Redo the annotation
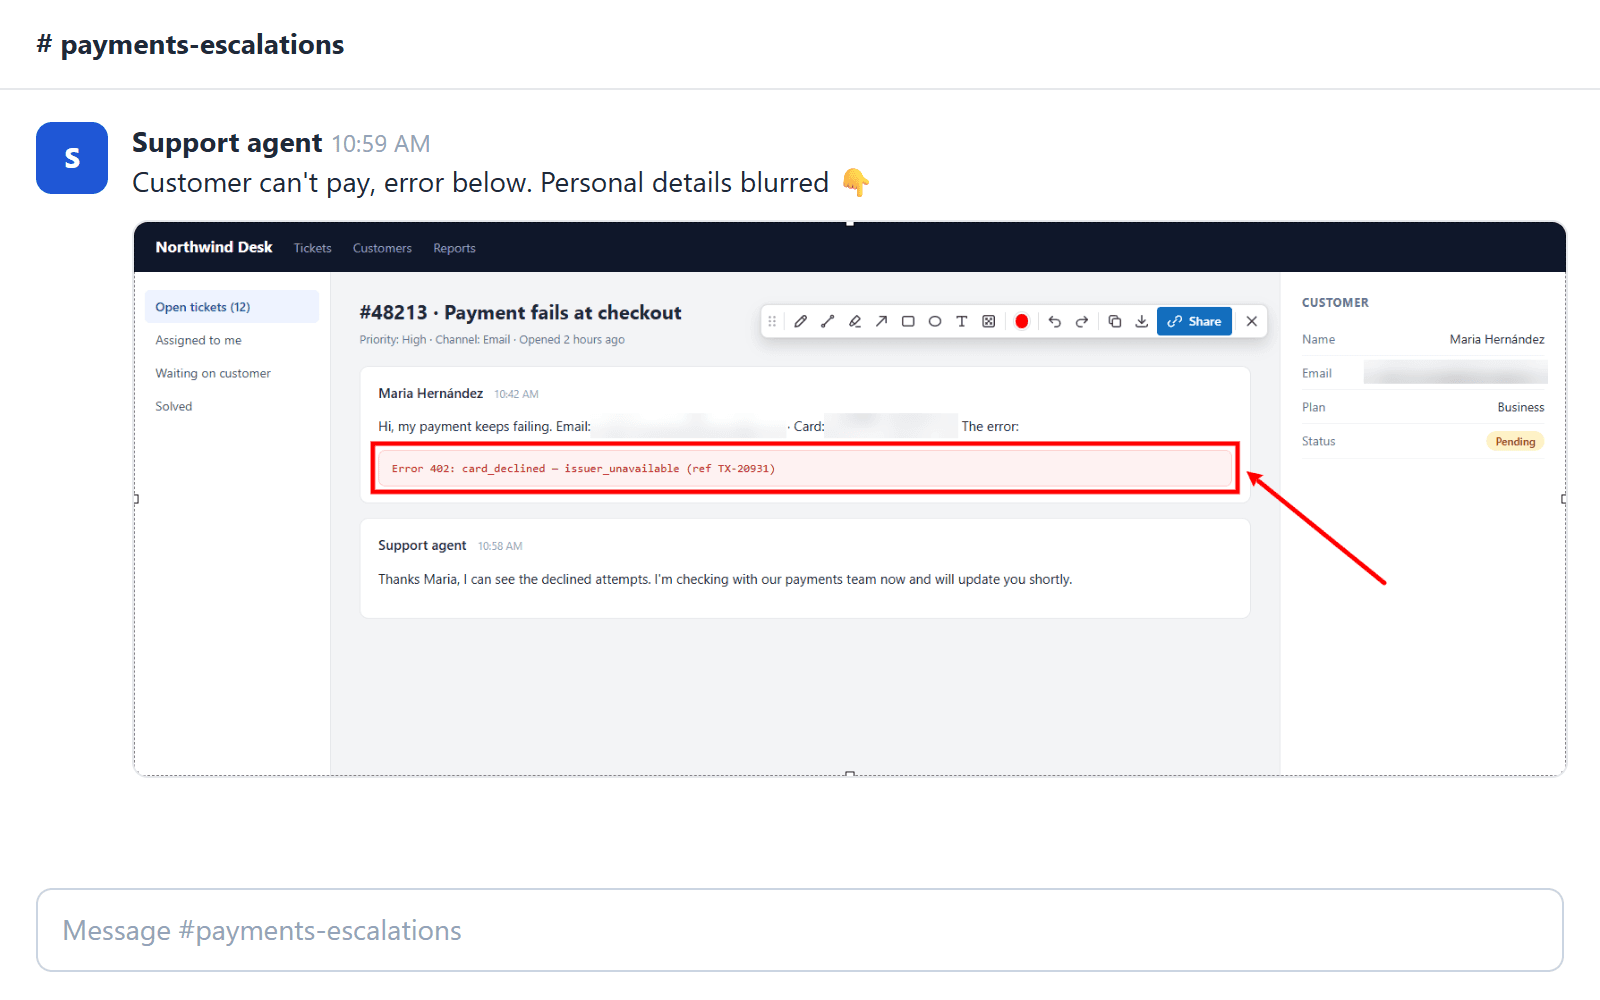Image resolution: width=1600 pixels, height=1000 pixels. [x=1081, y=321]
